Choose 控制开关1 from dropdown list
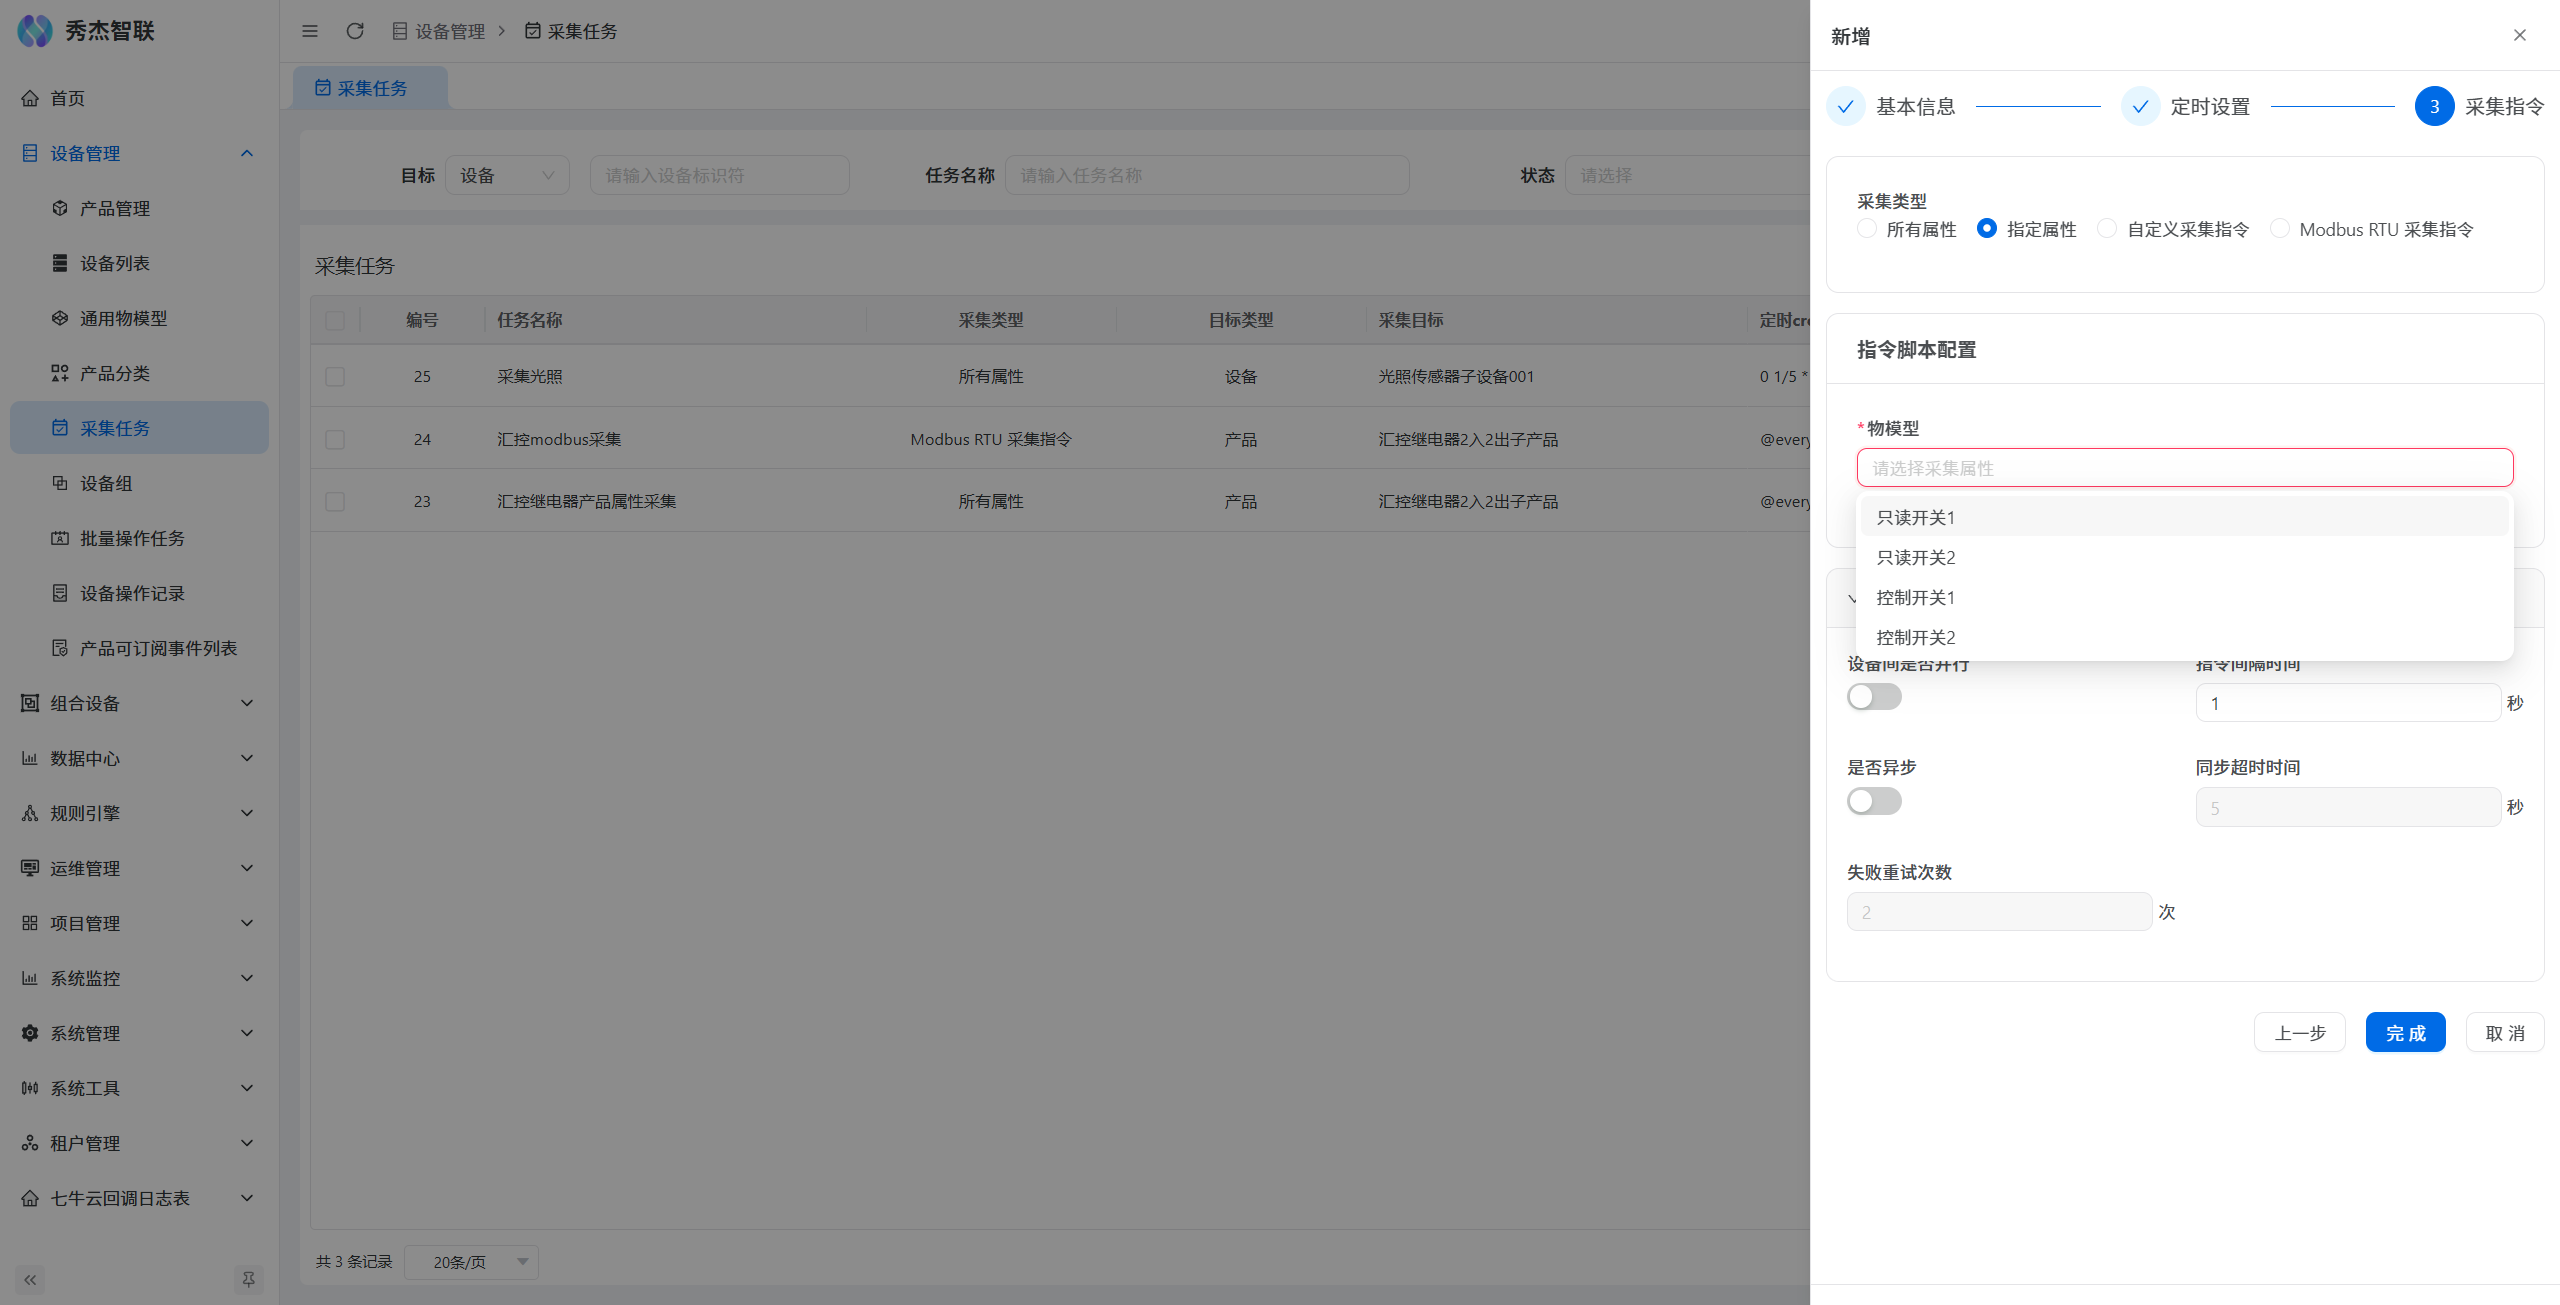2560x1305 pixels. [x=1915, y=597]
